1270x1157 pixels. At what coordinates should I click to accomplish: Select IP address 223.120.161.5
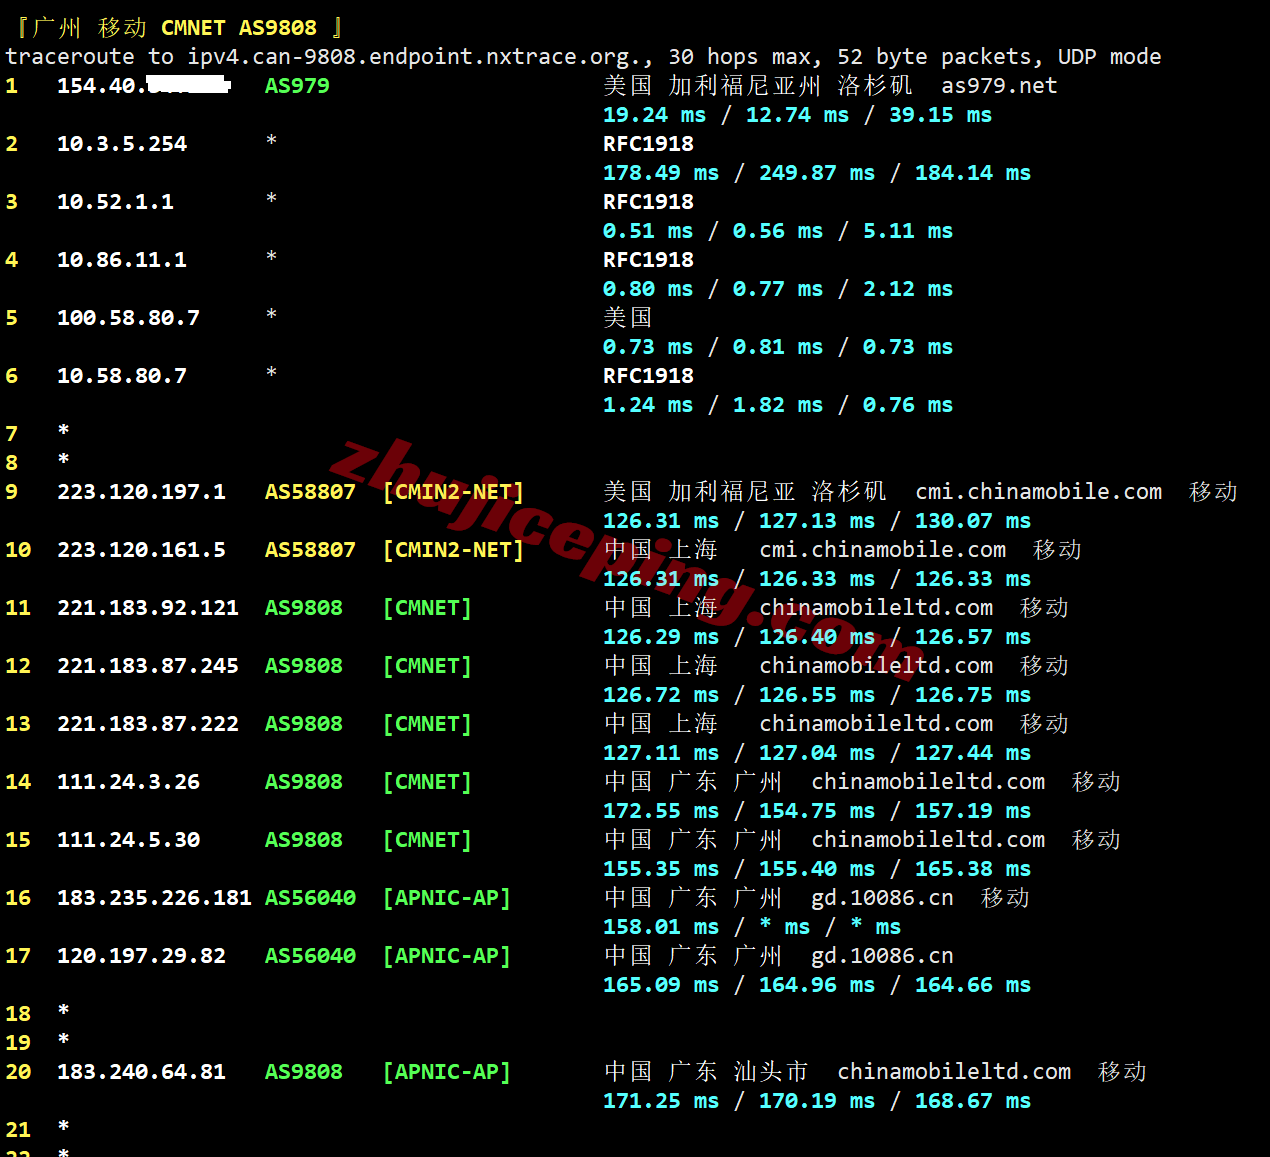(141, 550)
